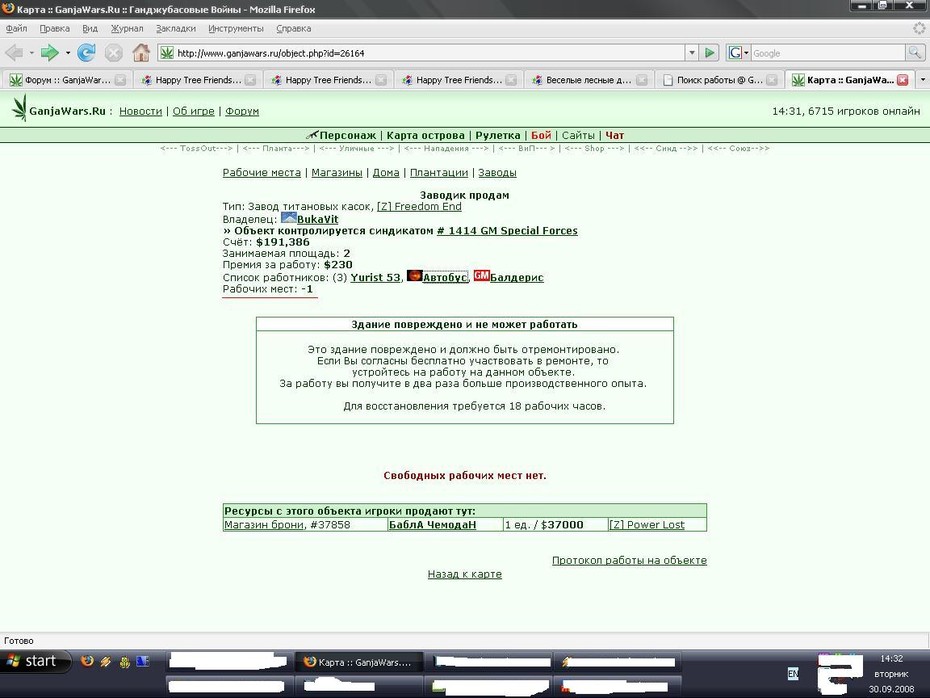Click the Google search input field
Image resolution: width=930 pixels, height=698 pixels.
[x=827, y=53]
